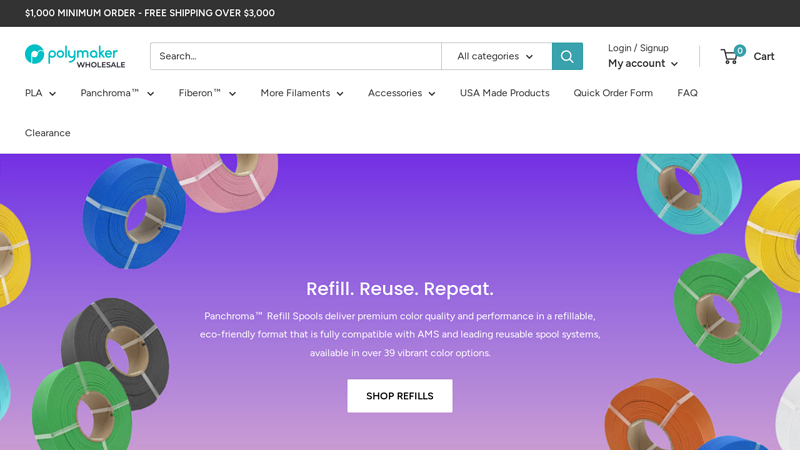Expand the PLA menu

(x=40, y=93)
